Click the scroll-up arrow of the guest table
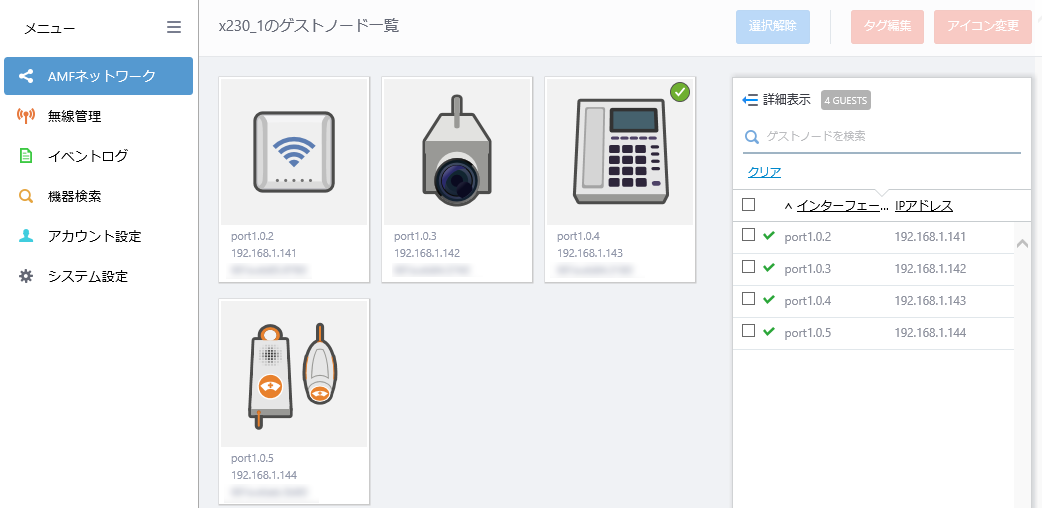Image resolution: width=1042 pixels, height=508 pixels. click(1023, 243)
